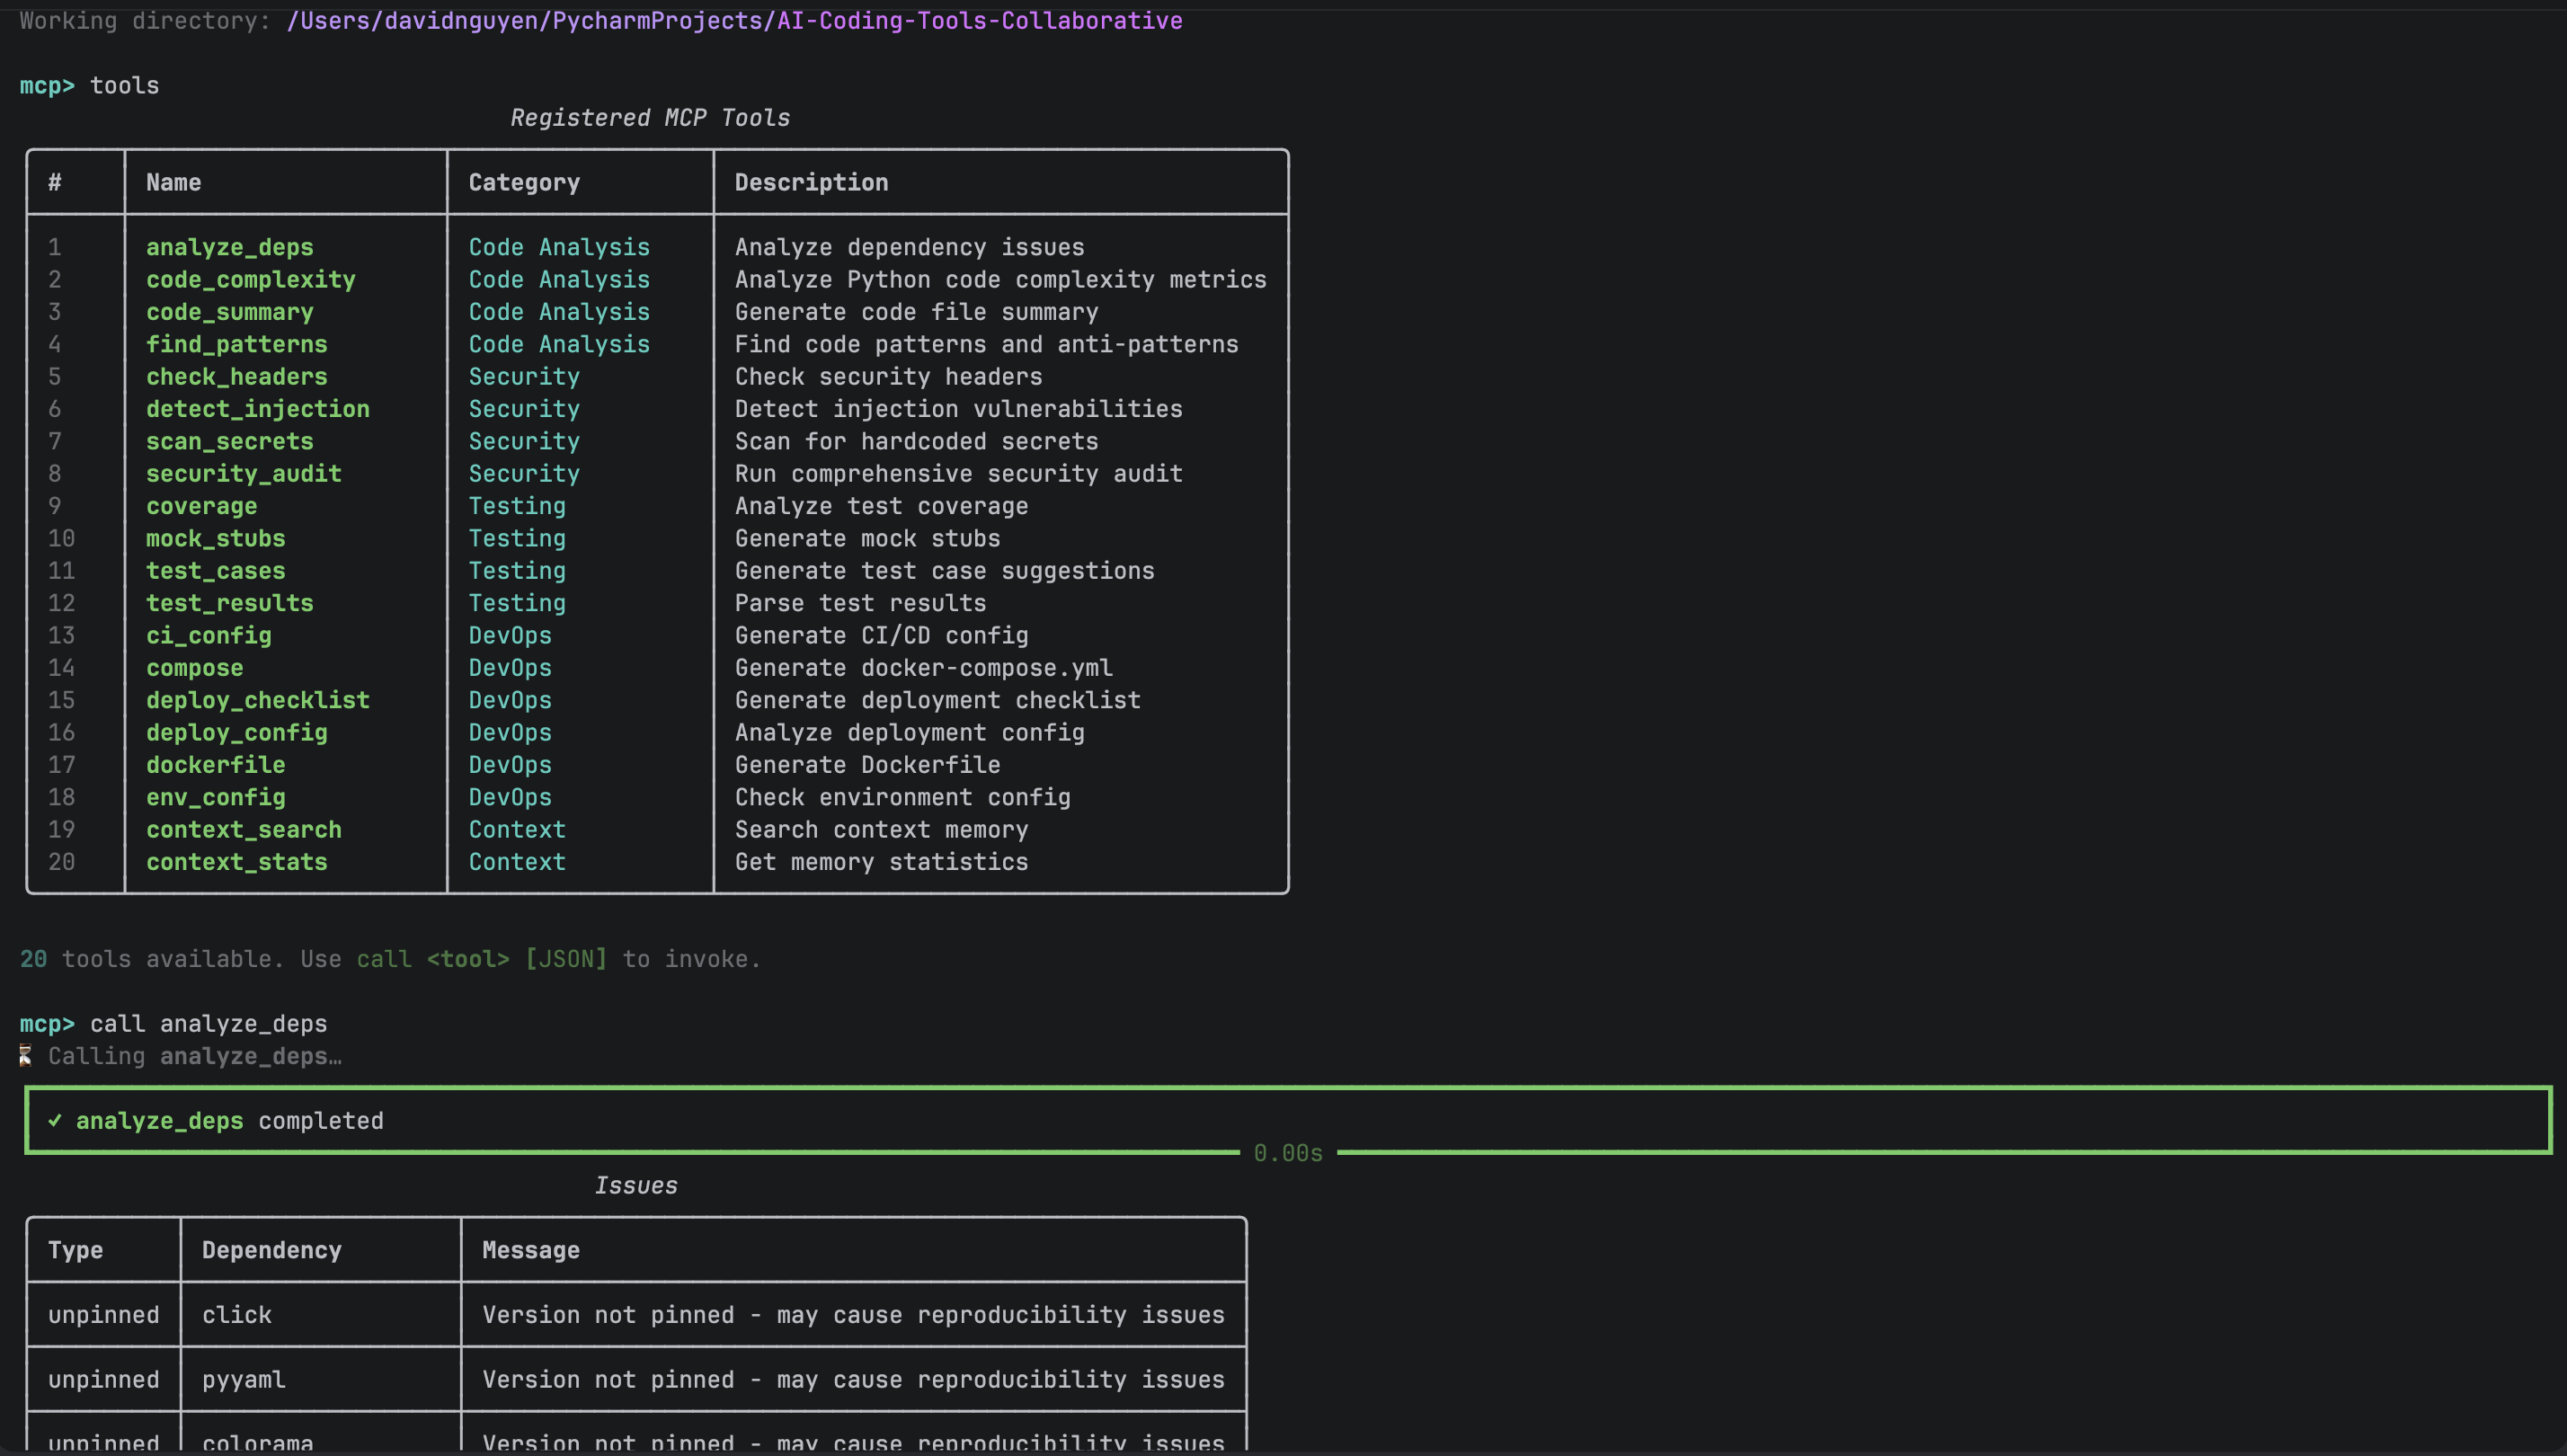
Task: Click the 0.00s timing indicator
Action: (x=1288, y=1152)
